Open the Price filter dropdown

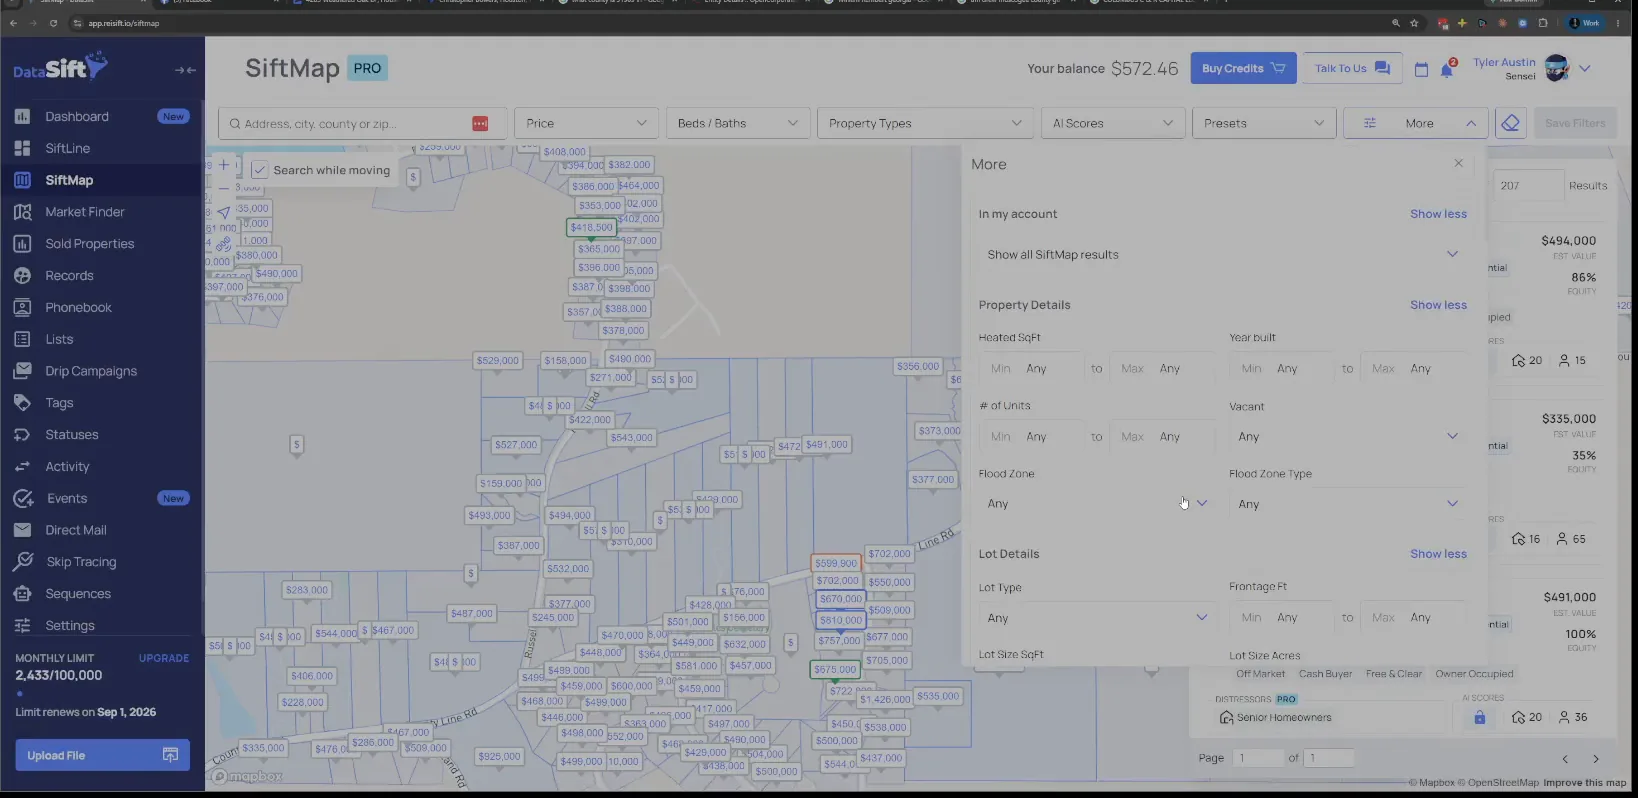click(x=586, y=123)
